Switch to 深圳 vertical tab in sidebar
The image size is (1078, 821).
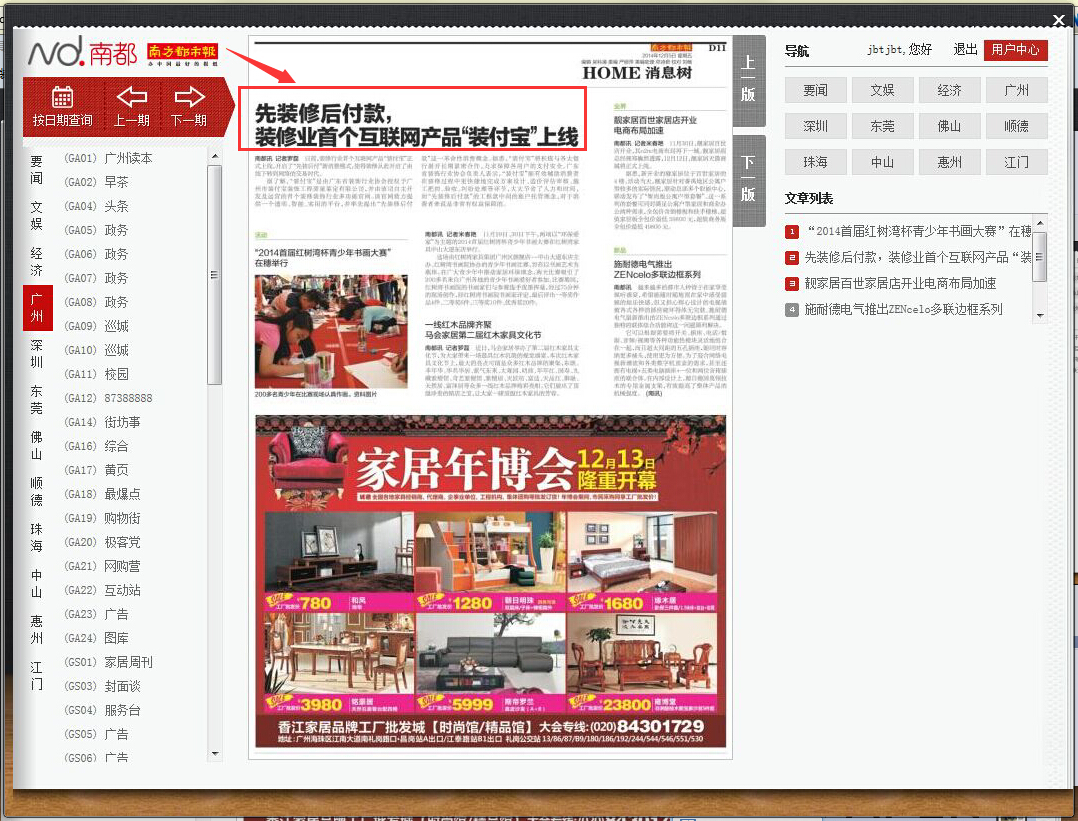[x=36, y=354]
